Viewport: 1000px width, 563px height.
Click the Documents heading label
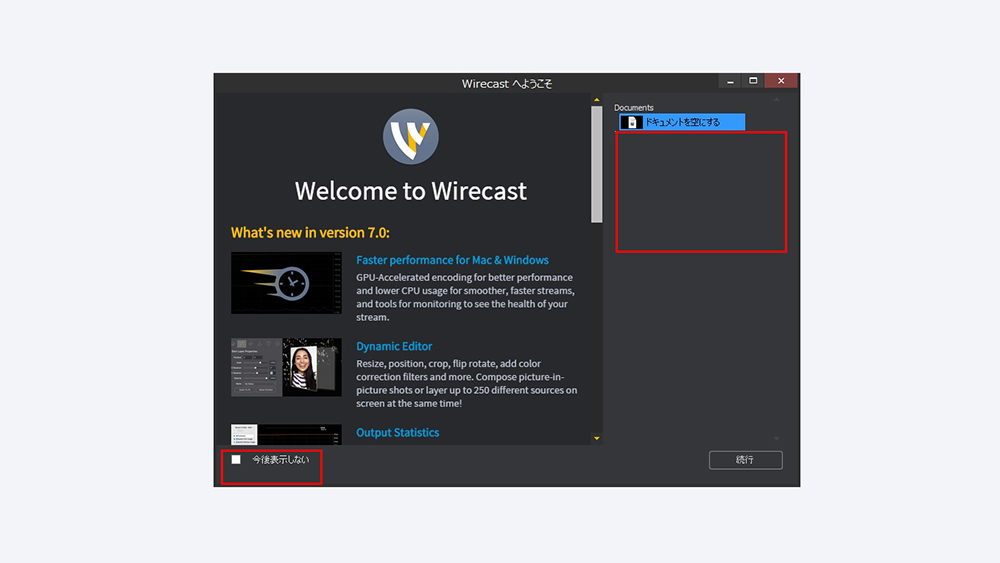click(x=633, y=108)
